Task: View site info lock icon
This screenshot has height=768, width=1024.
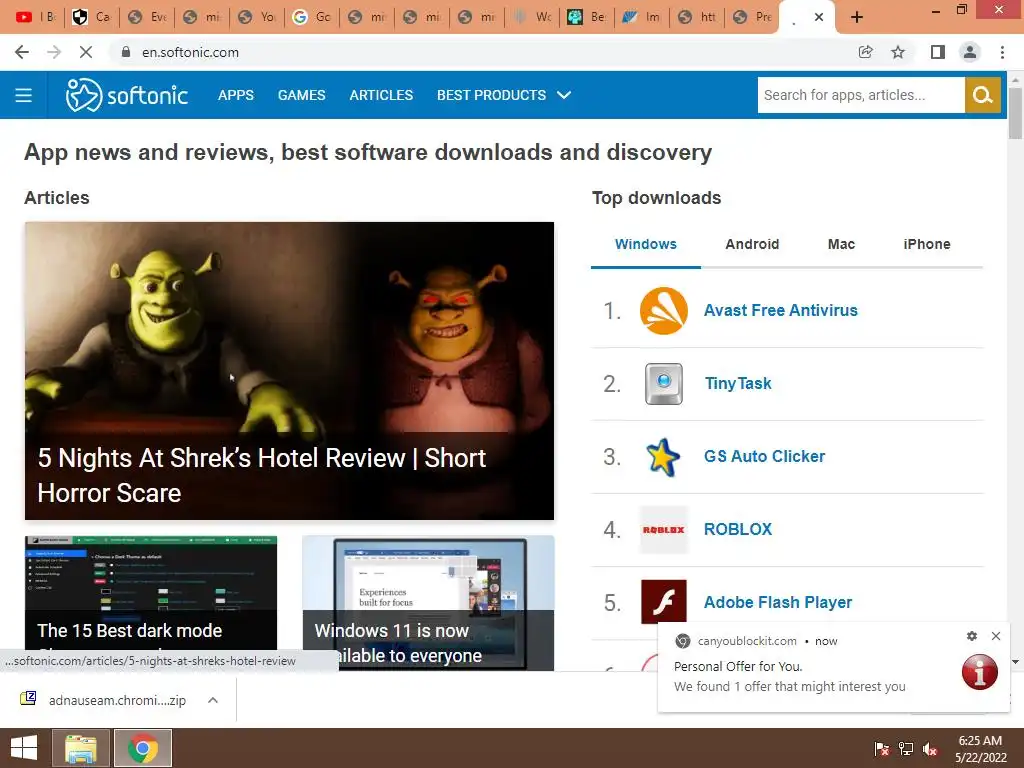Action: 126,52
